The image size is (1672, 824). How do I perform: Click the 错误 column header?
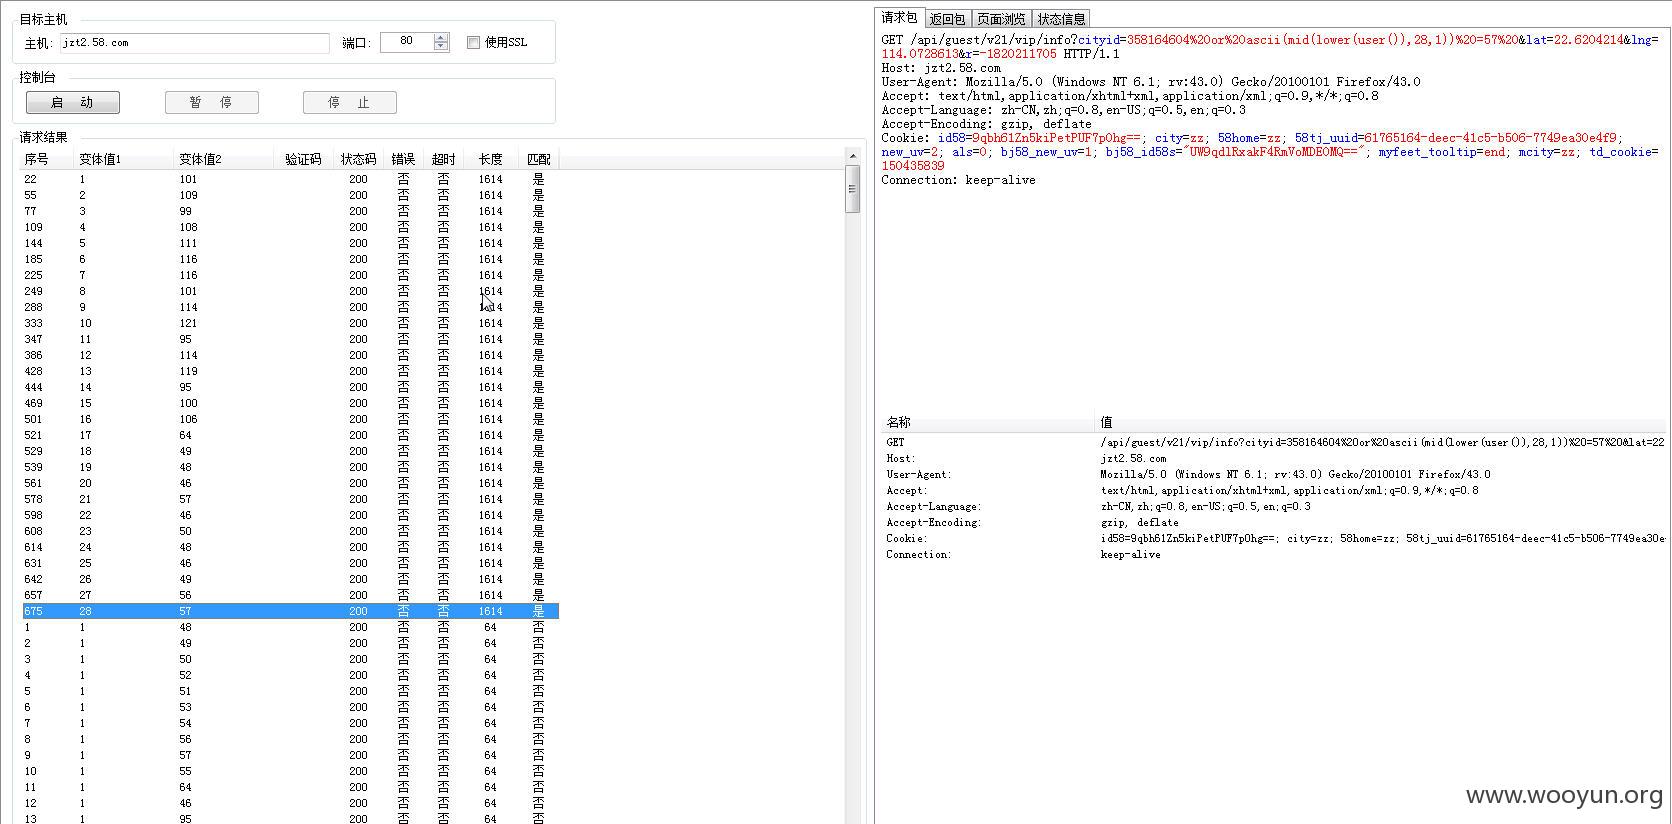point(403,159)
